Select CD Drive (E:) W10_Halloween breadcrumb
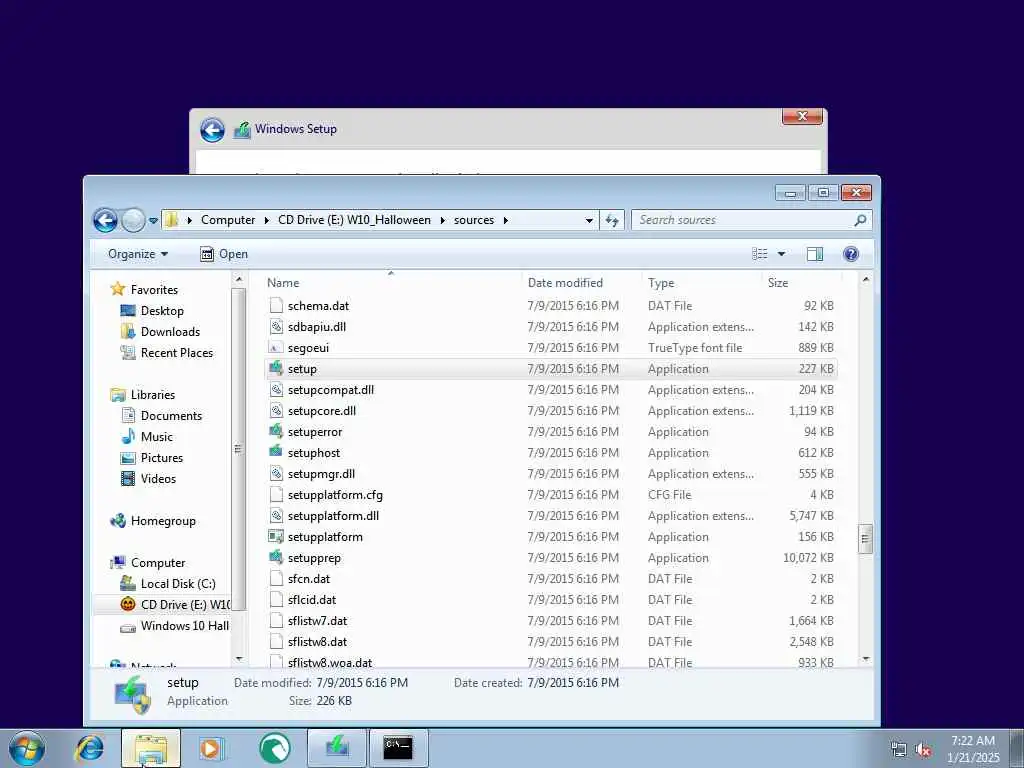 tap(354, 220)
